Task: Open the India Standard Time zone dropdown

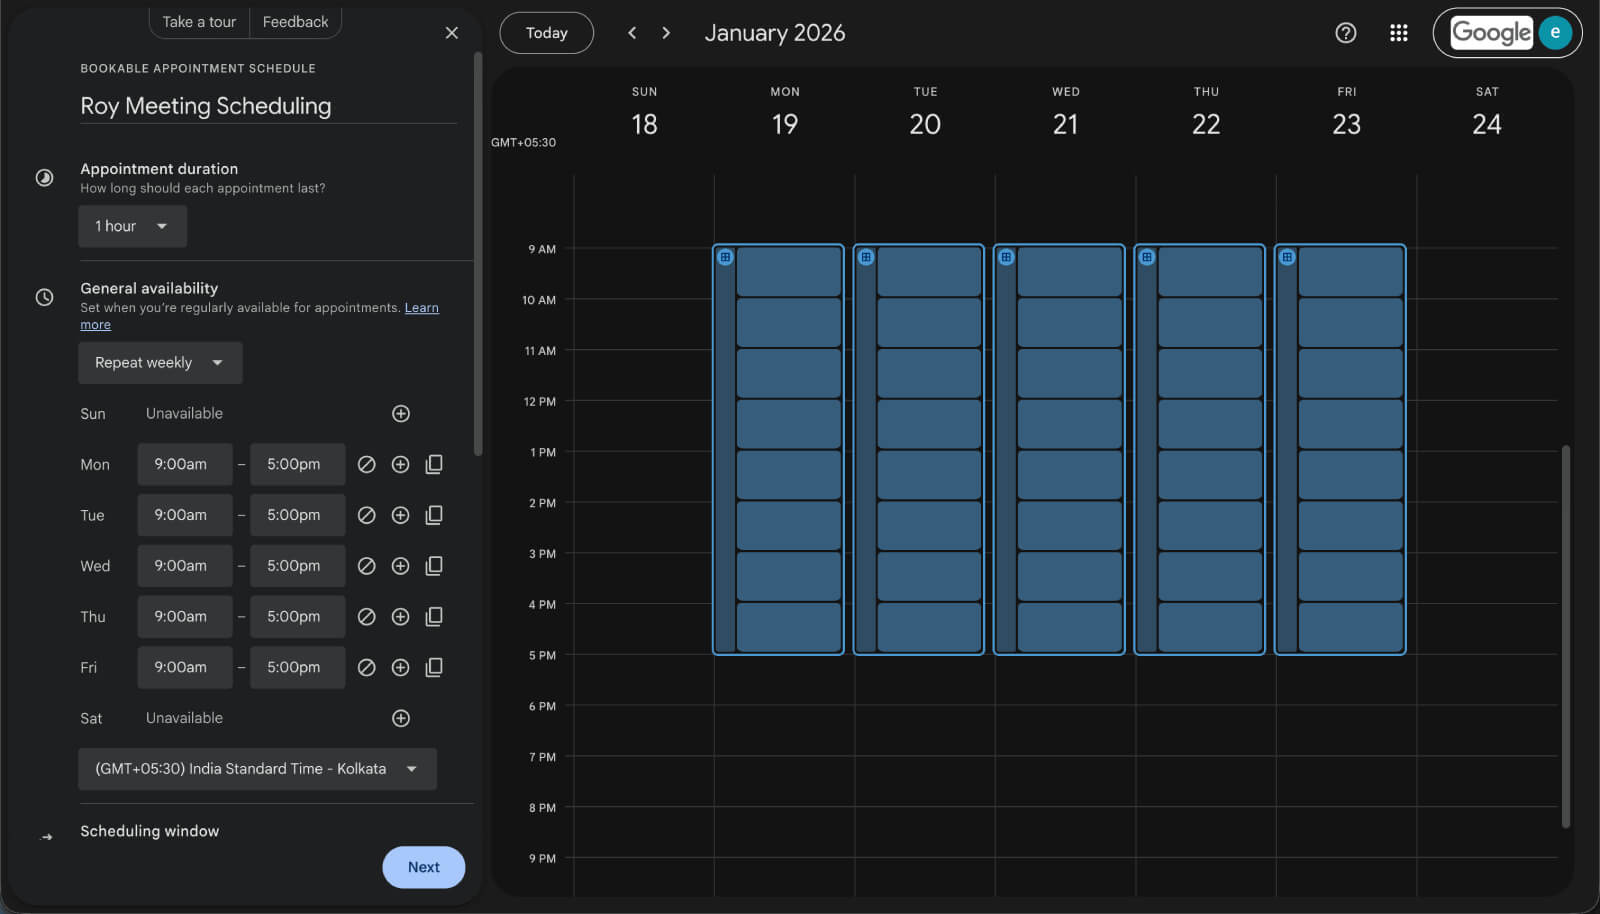Action: click(257, 769)
